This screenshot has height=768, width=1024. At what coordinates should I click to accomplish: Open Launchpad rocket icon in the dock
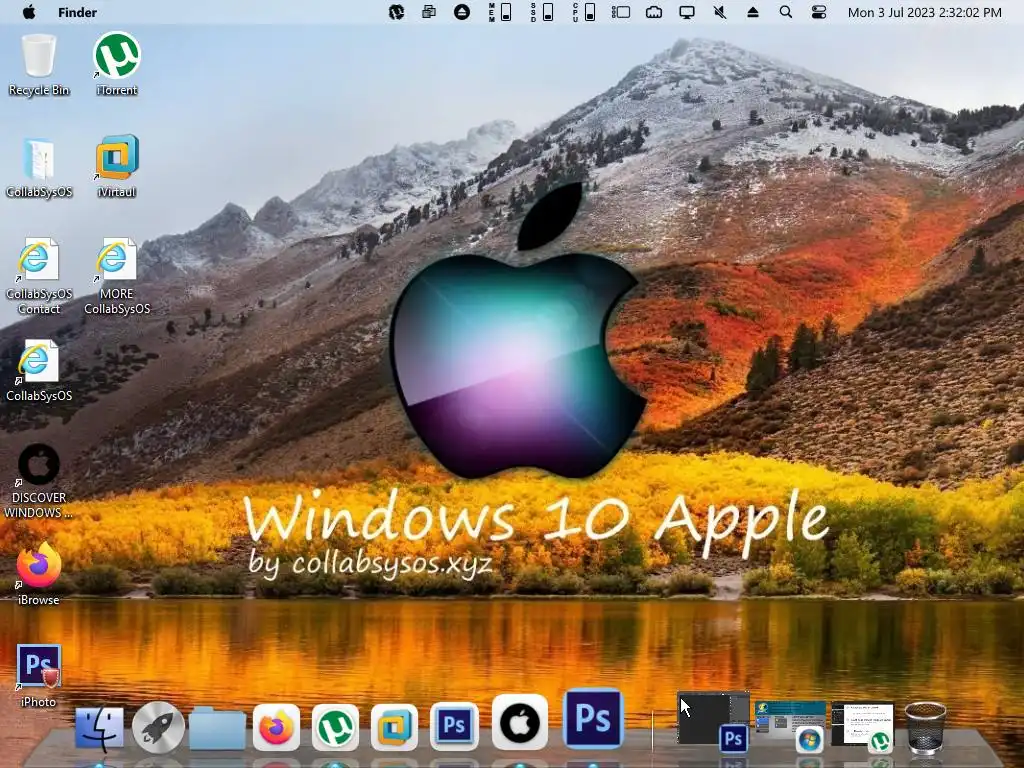coord(158,728)
